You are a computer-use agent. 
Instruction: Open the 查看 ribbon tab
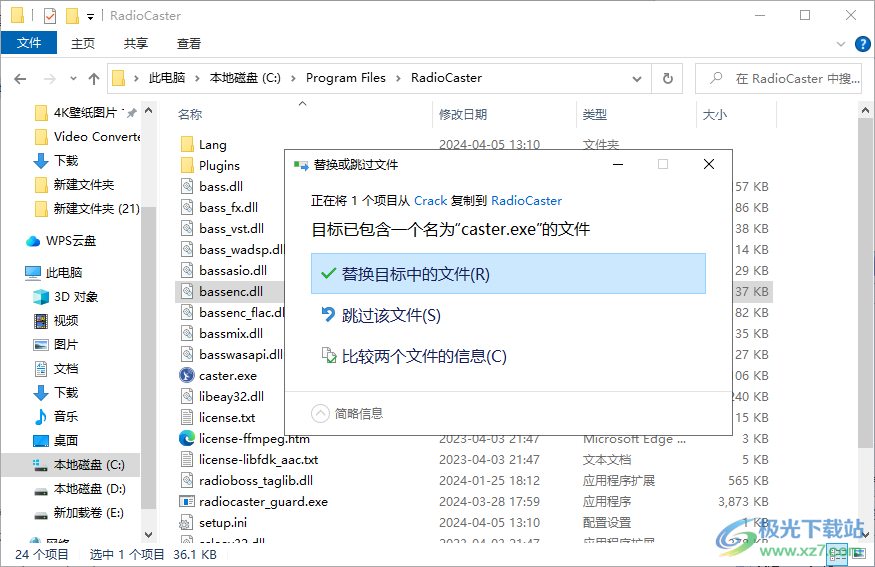click(189, 44)
